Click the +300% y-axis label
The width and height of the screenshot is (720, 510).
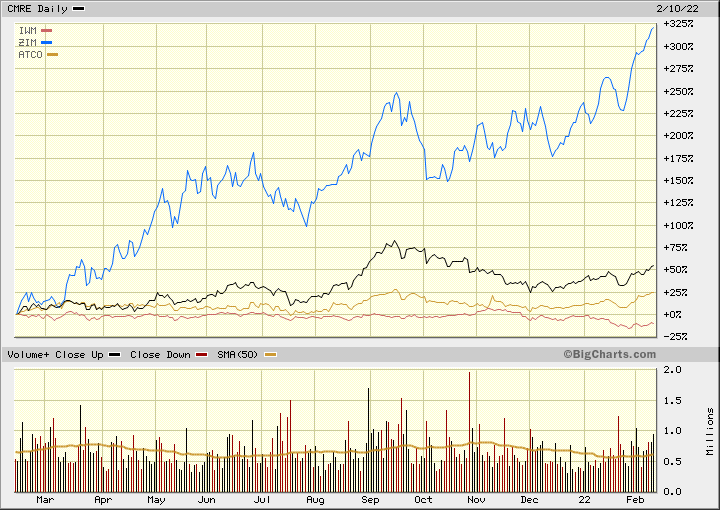678,46
